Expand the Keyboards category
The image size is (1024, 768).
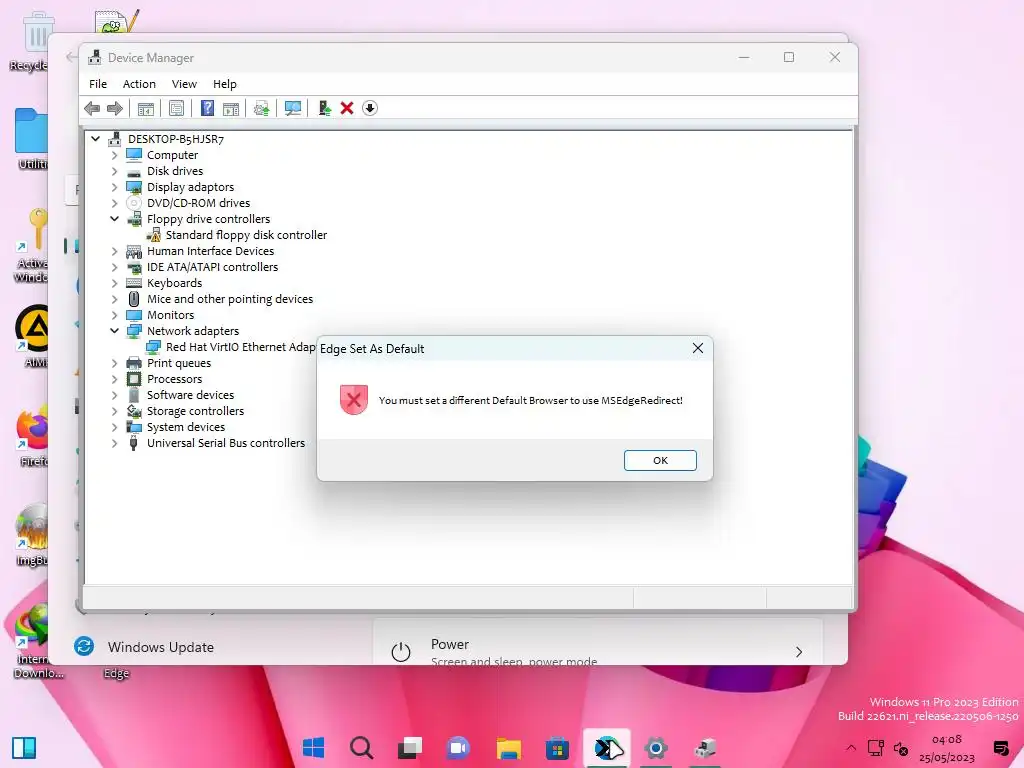(115, 283)
